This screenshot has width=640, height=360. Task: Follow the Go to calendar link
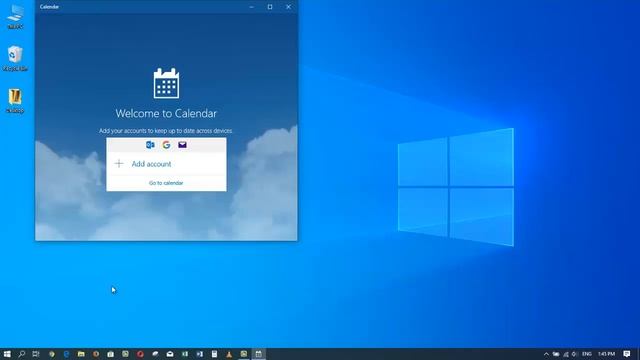pyautogui.click(x=166, y=183)
